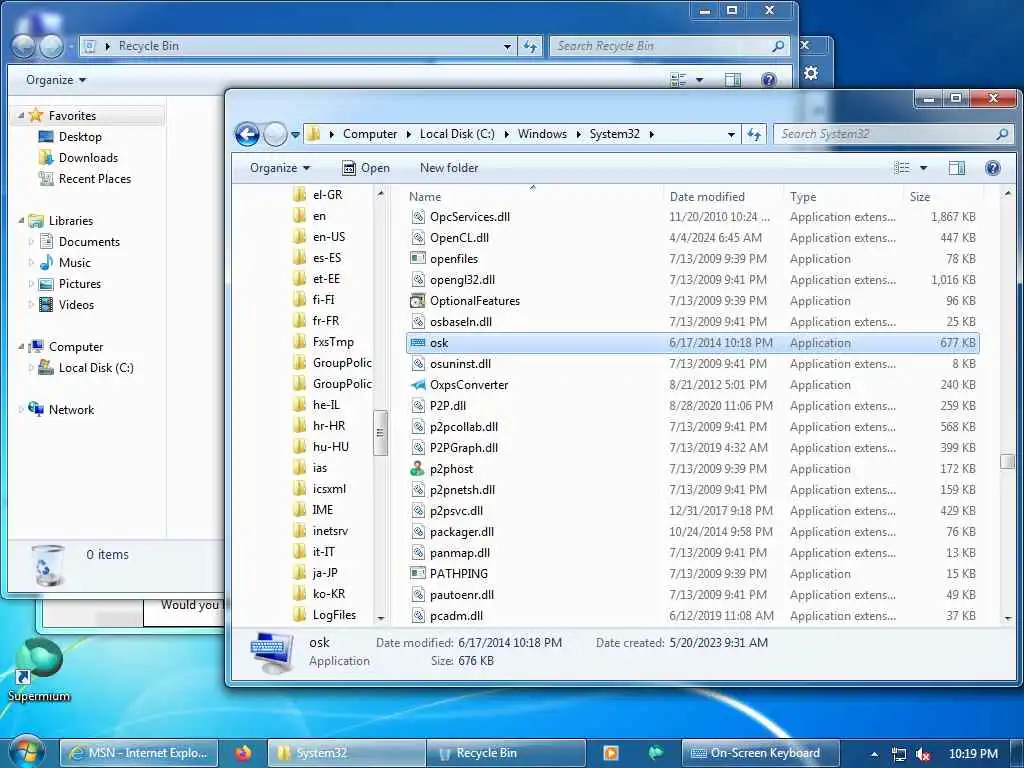Click the Supermium desktop shortcut
Viewport: 1024px width, 768px height.
coord(38,669)
